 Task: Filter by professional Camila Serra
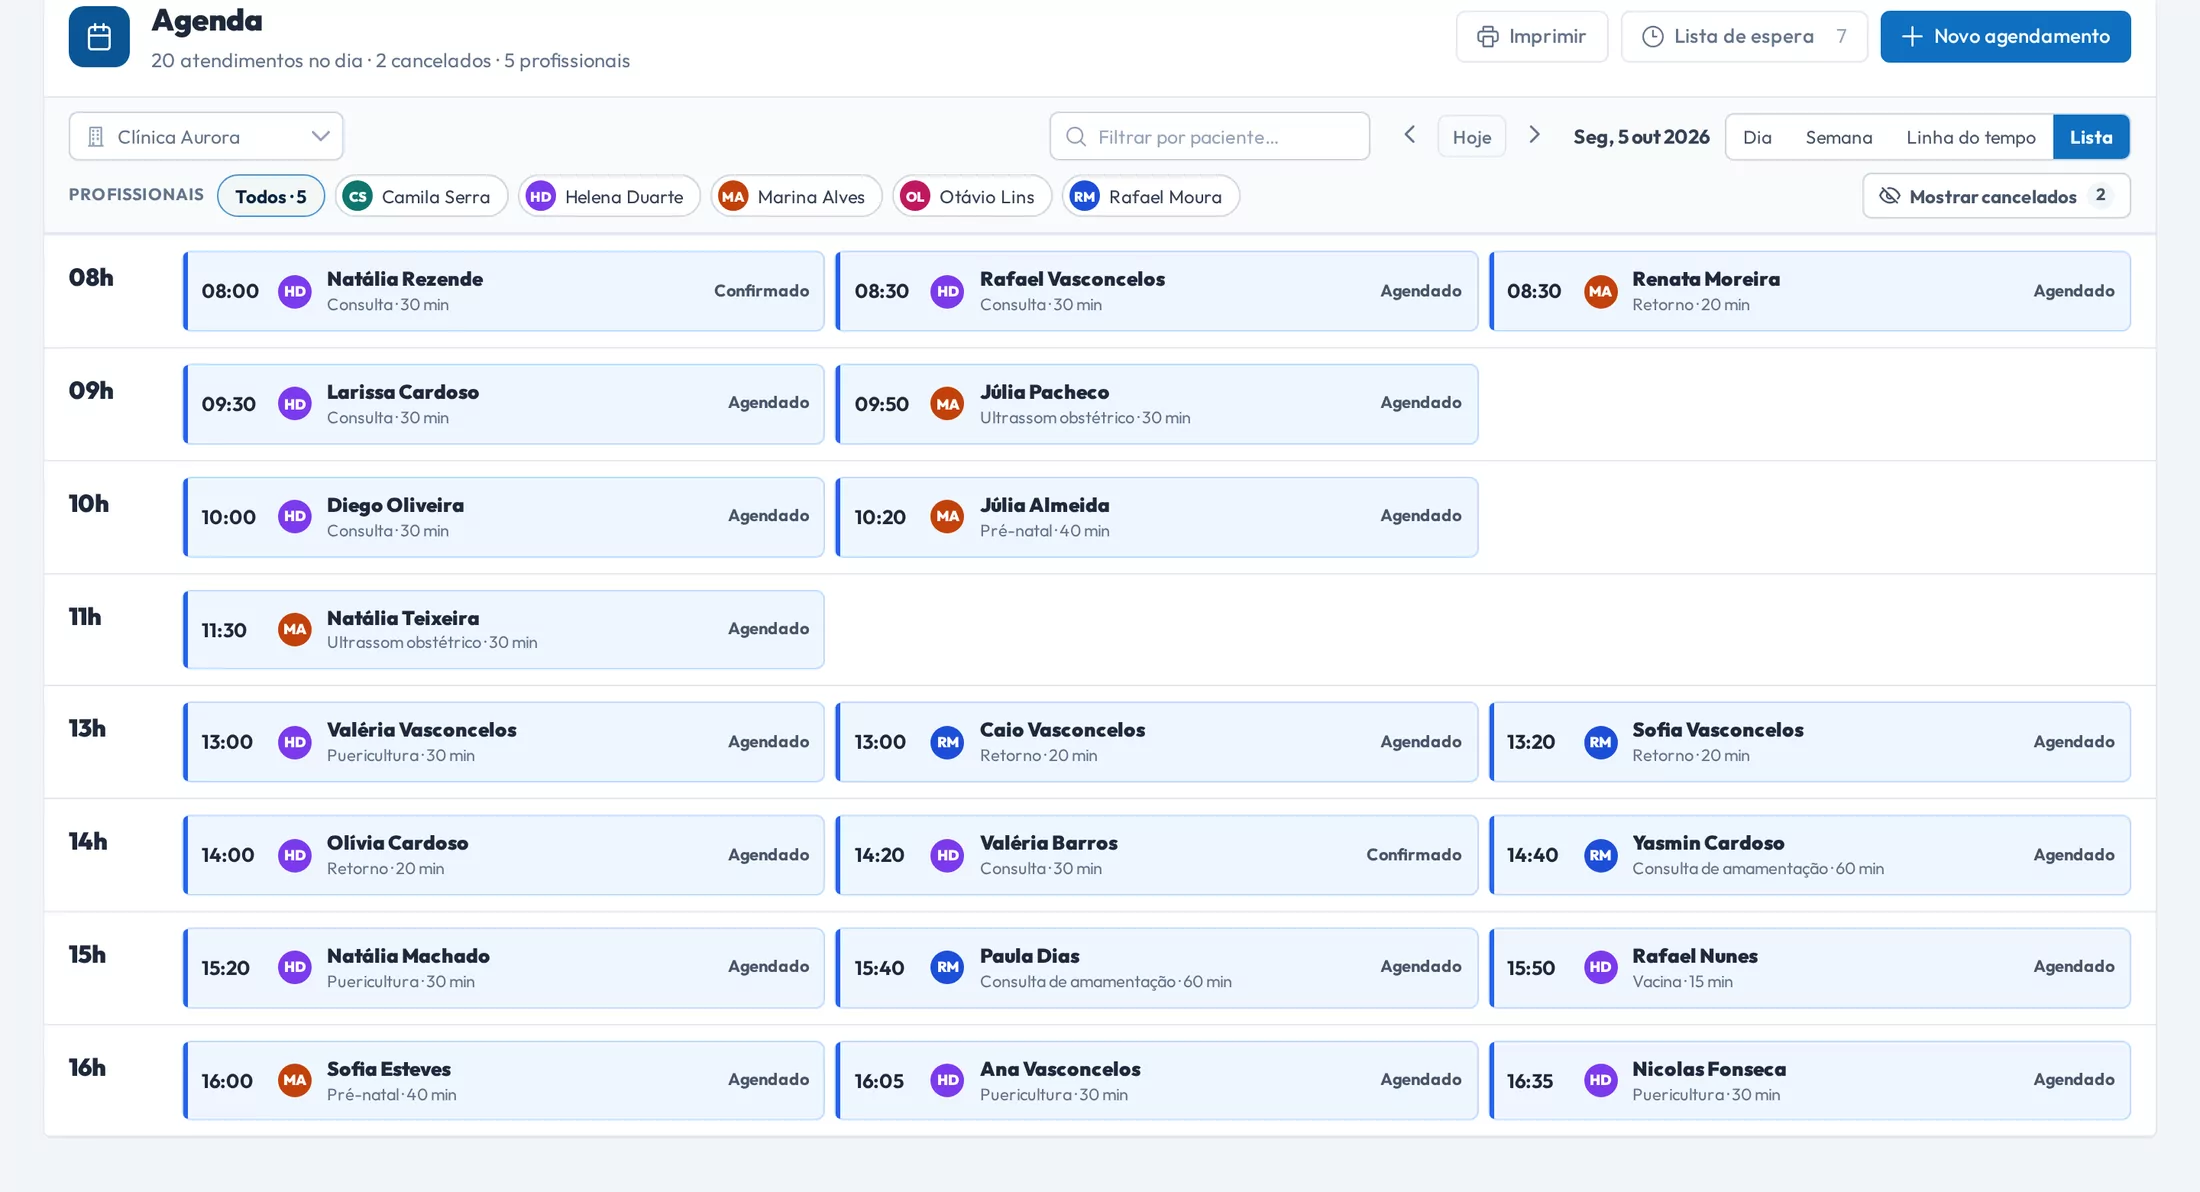[421, 196]
